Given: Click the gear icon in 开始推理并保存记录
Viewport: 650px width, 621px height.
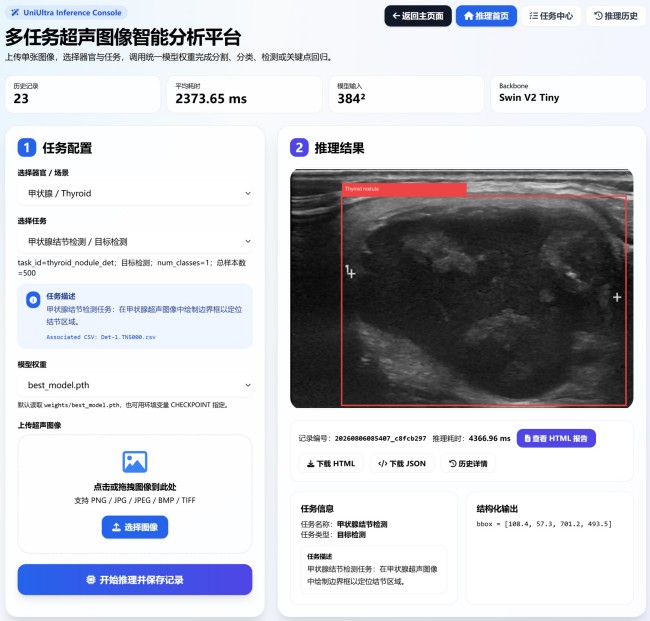Looking at the screenshot, I should 91,580.
